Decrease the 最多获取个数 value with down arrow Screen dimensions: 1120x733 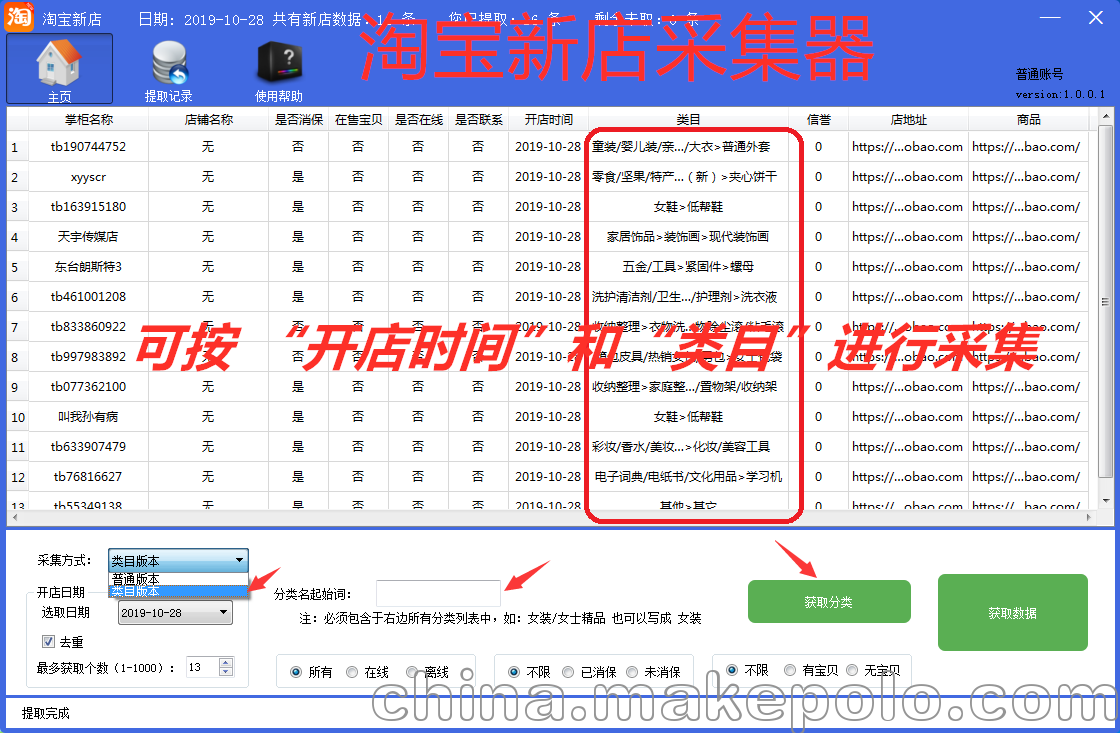226,672
